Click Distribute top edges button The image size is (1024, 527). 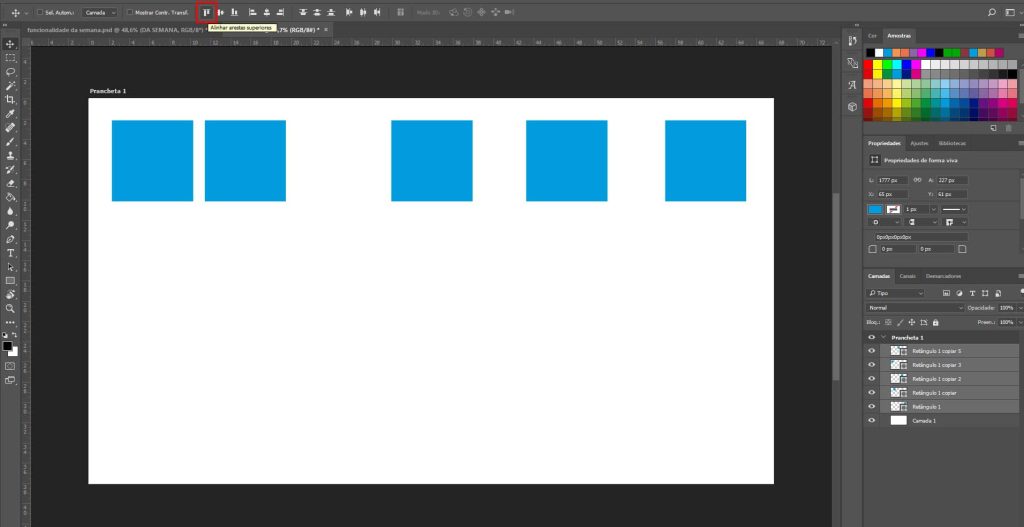[303, 12]
